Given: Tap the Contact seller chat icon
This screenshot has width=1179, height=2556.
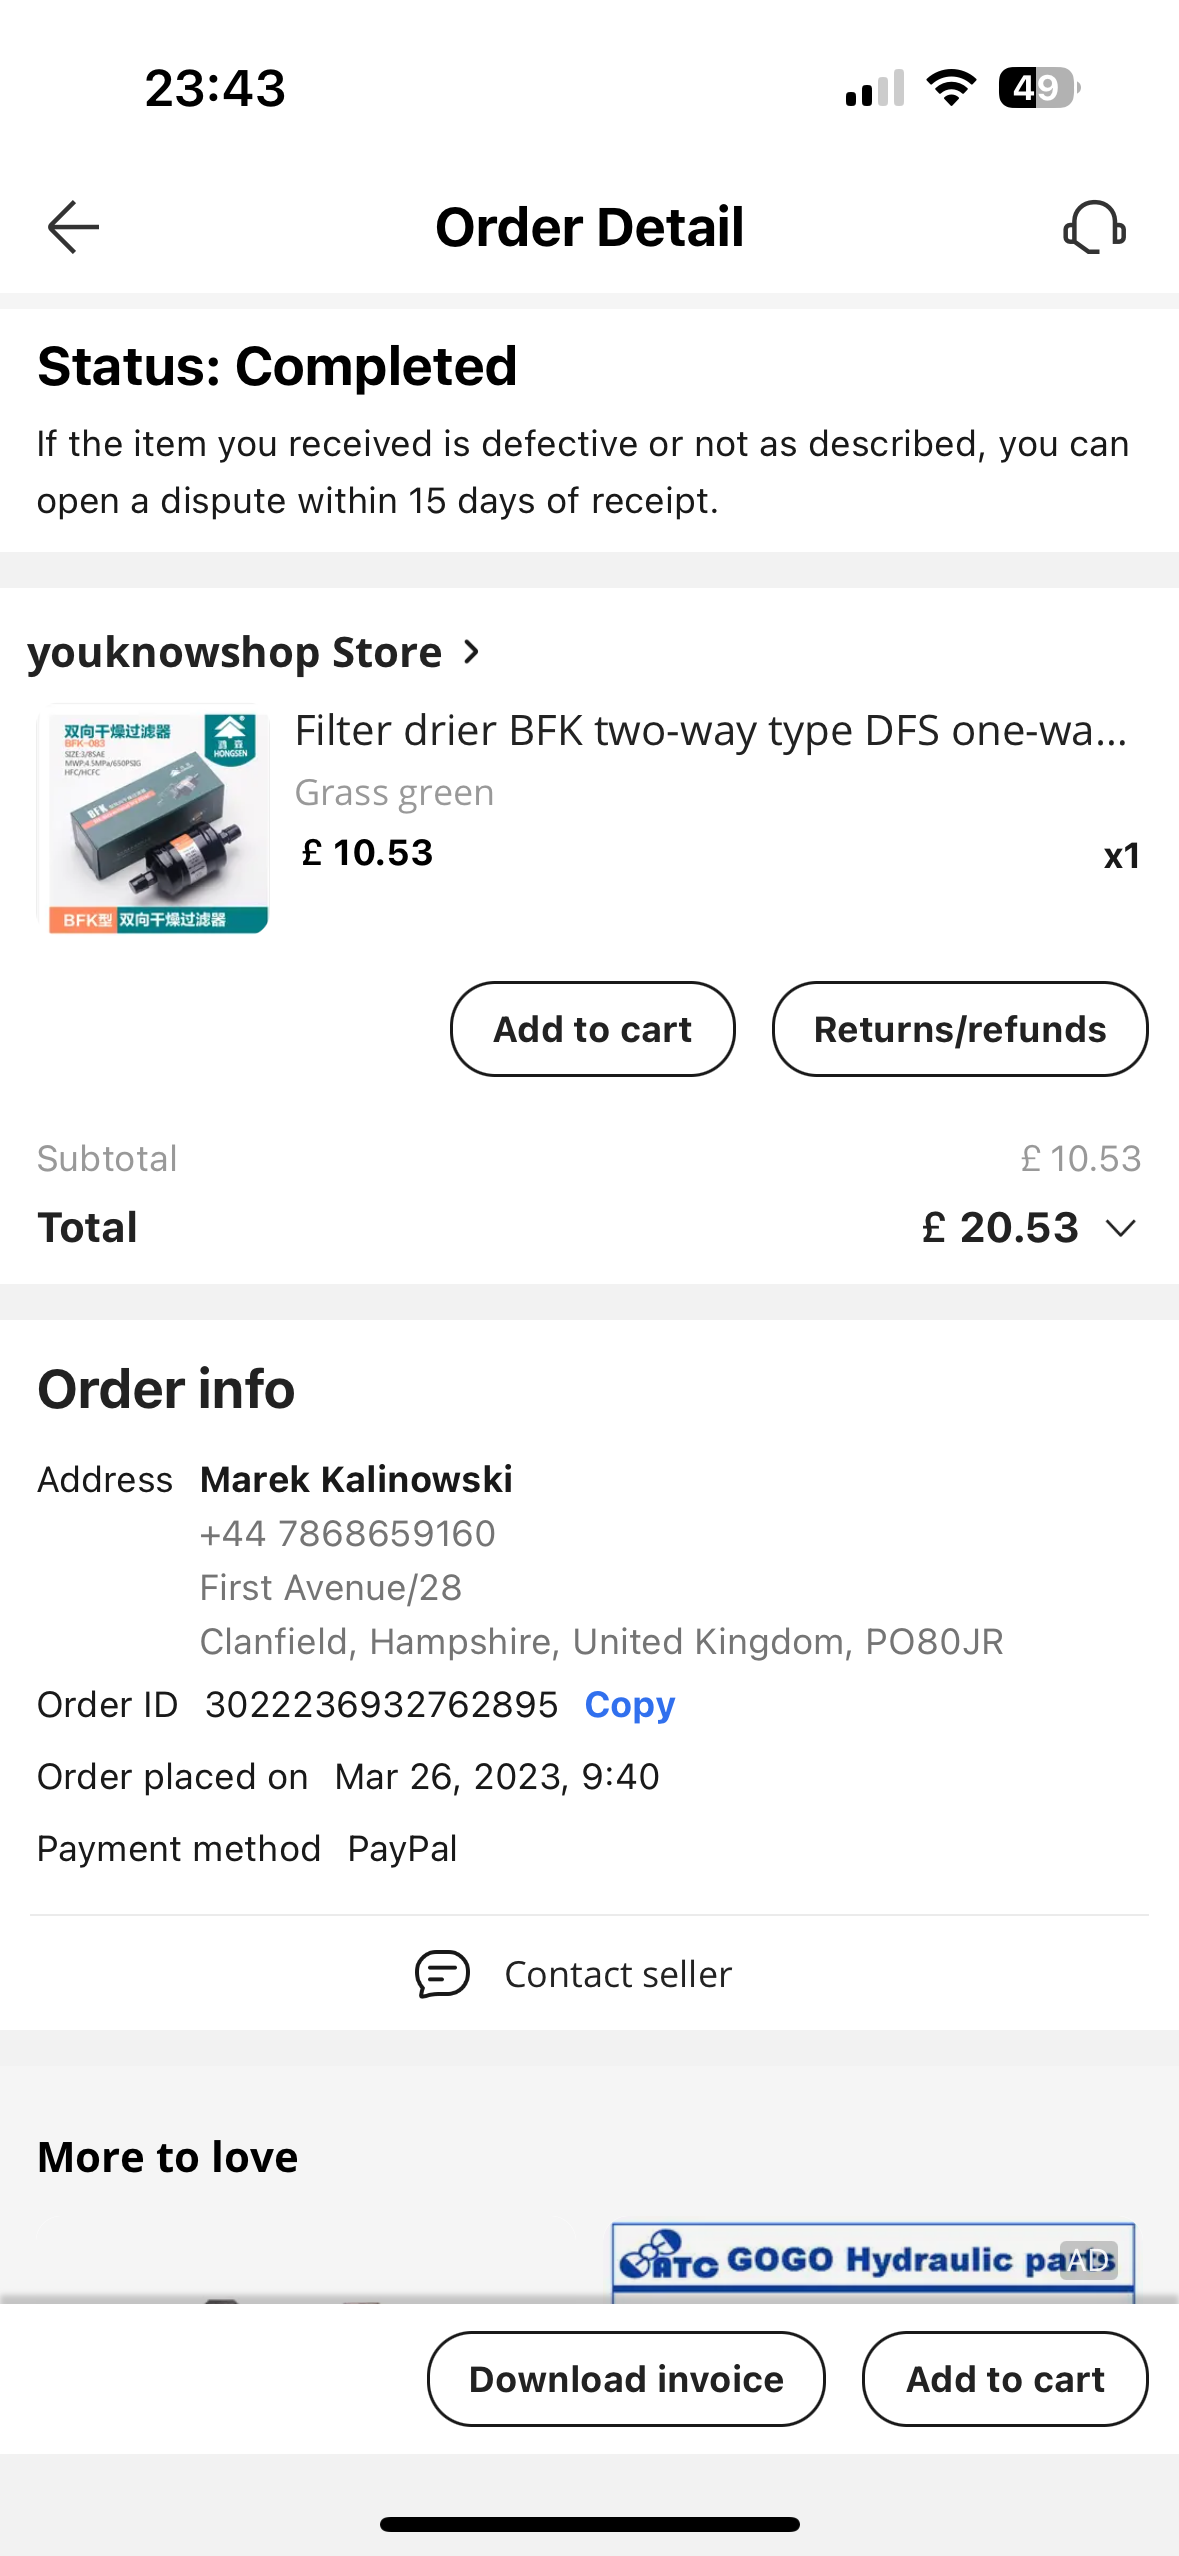Looking at the screenshot, I should (442, 1974).
